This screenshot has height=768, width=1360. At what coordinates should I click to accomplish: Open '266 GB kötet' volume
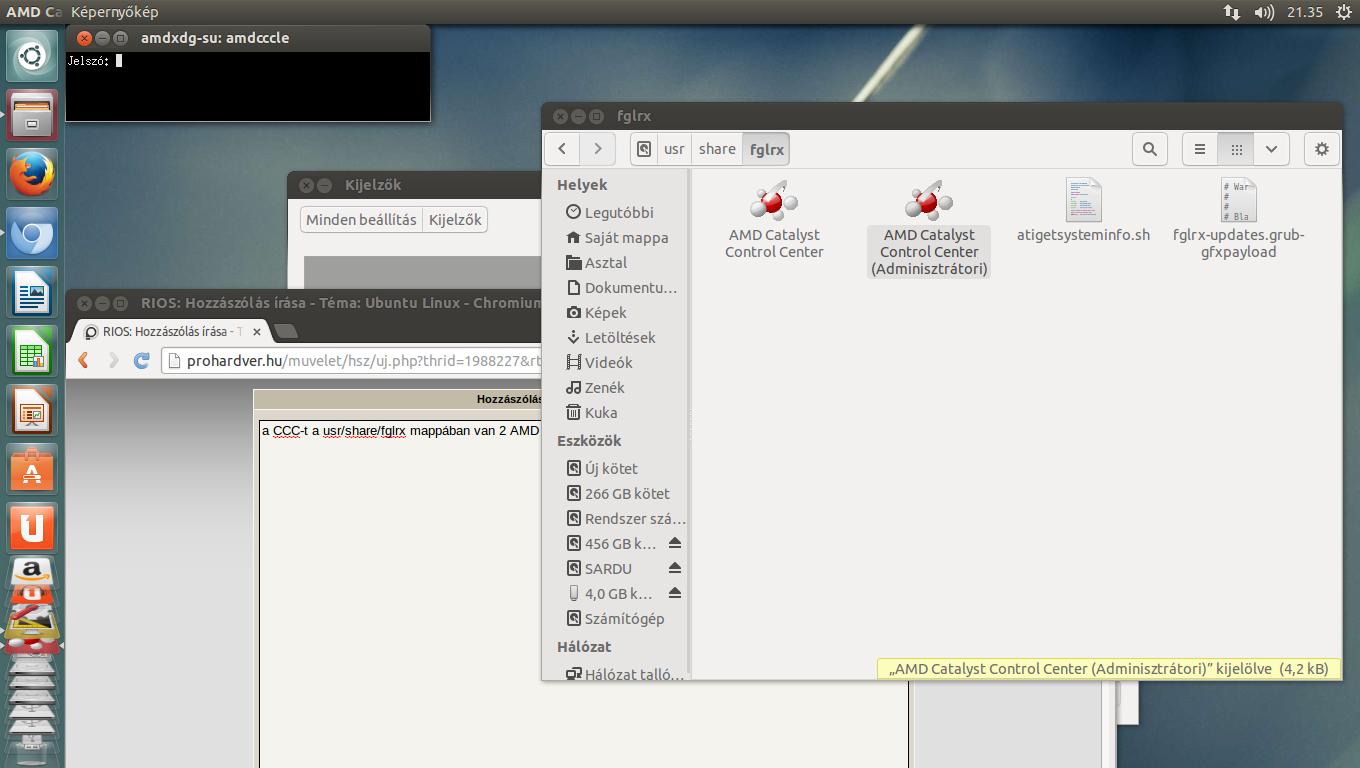pyautogui.click(x=618, y=493)
